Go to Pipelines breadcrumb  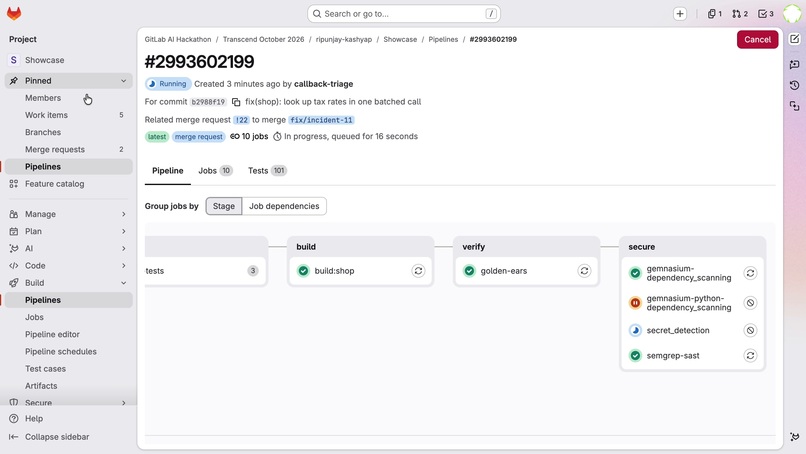443,39
